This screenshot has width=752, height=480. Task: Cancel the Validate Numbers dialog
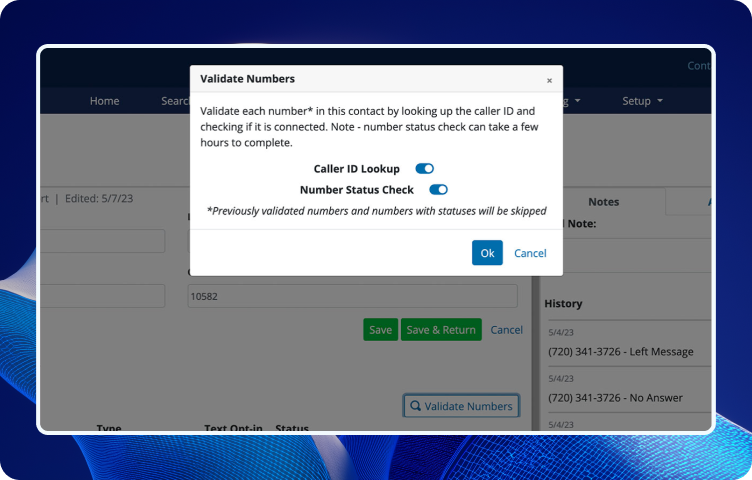tap(530, 253)
